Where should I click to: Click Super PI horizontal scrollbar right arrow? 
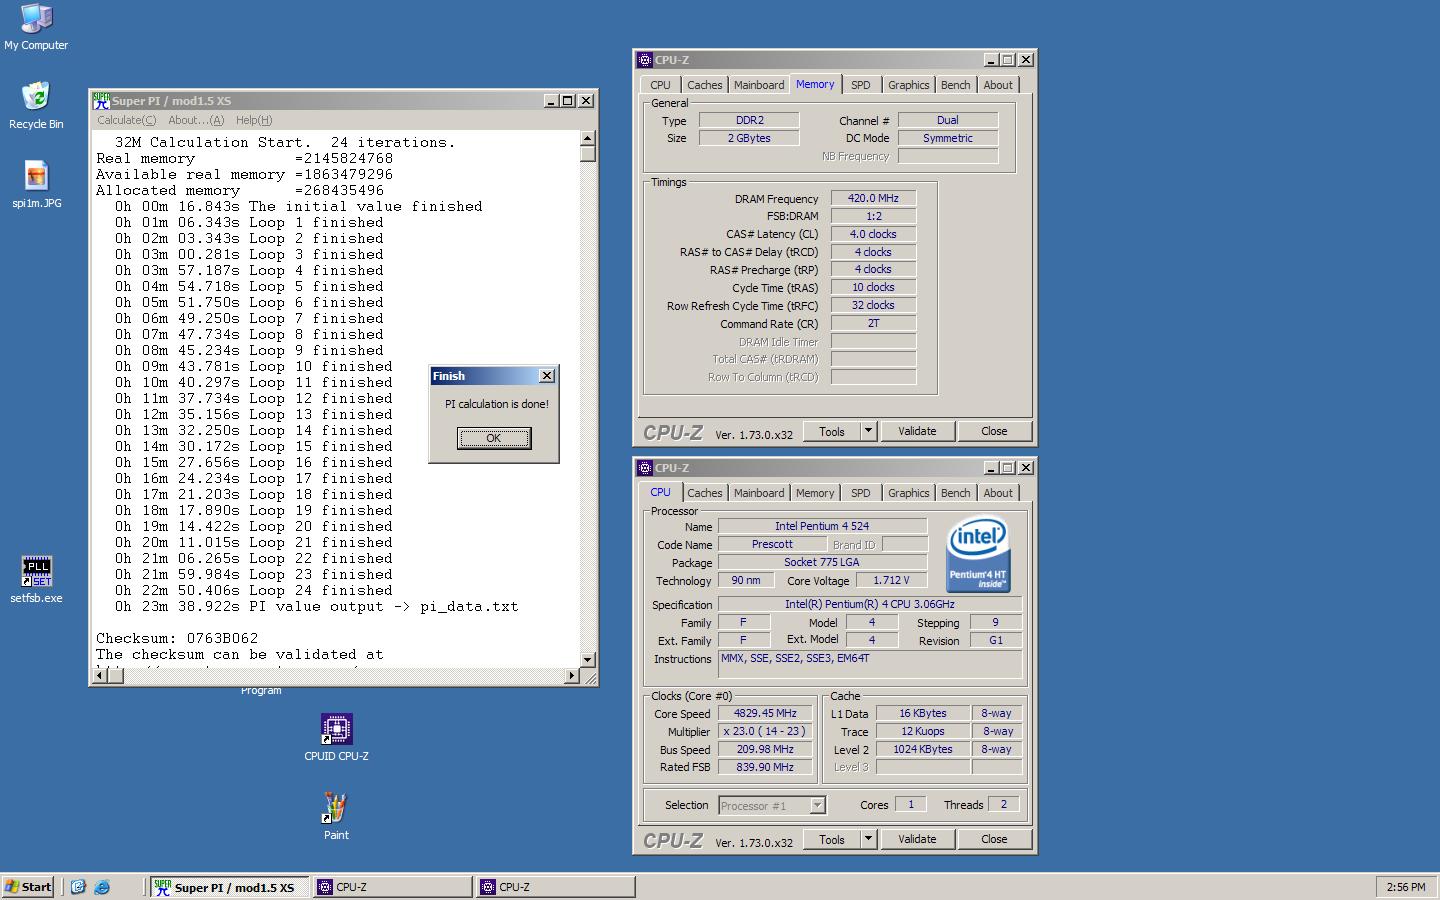[572, 676]
